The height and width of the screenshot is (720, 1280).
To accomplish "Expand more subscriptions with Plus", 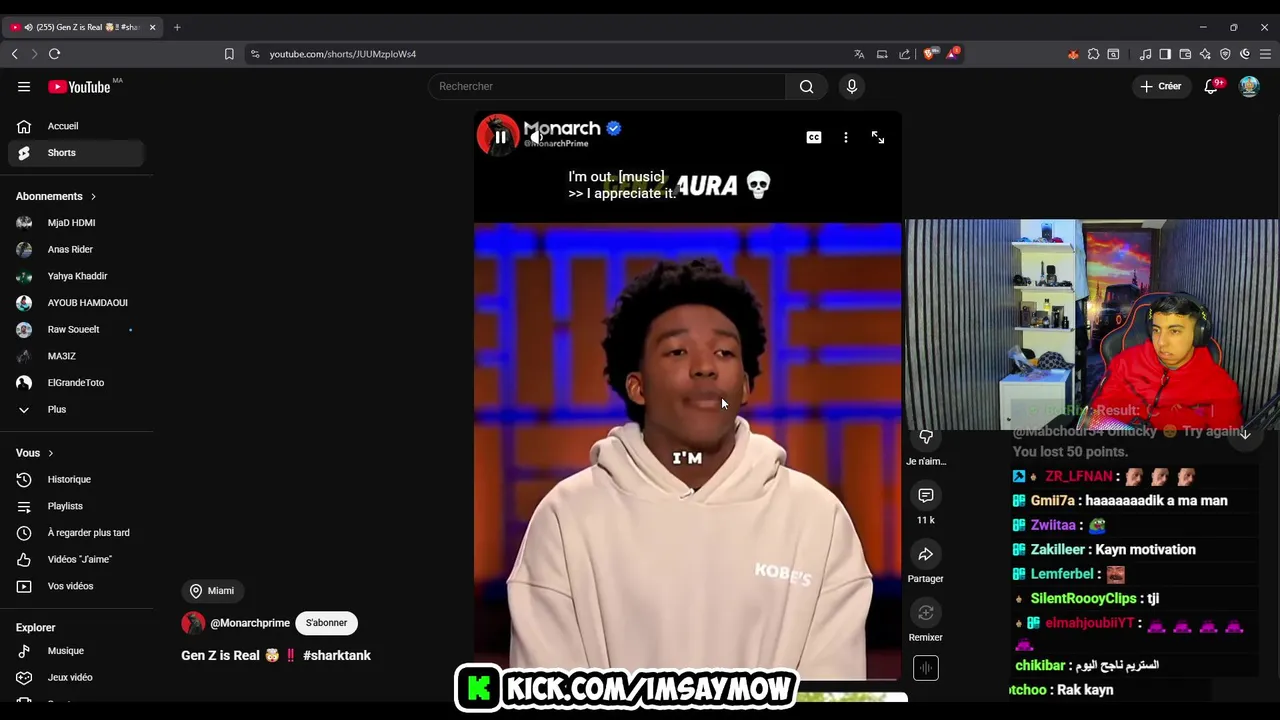I will [76, 410].
